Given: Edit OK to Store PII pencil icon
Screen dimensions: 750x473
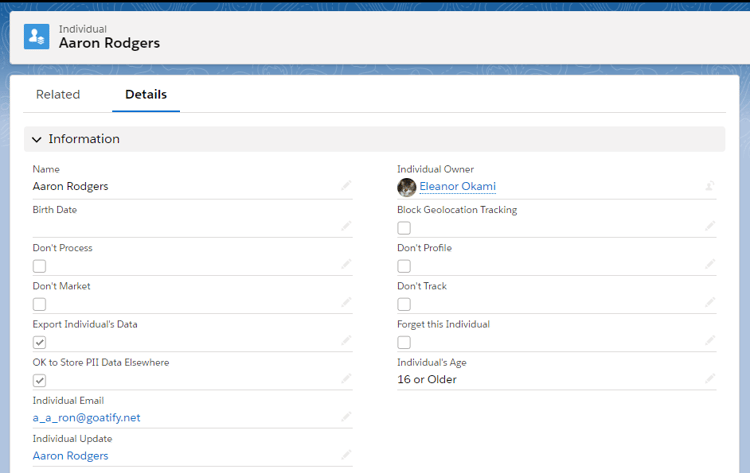Looking at the screenshot, I should (x=346, y=379).
